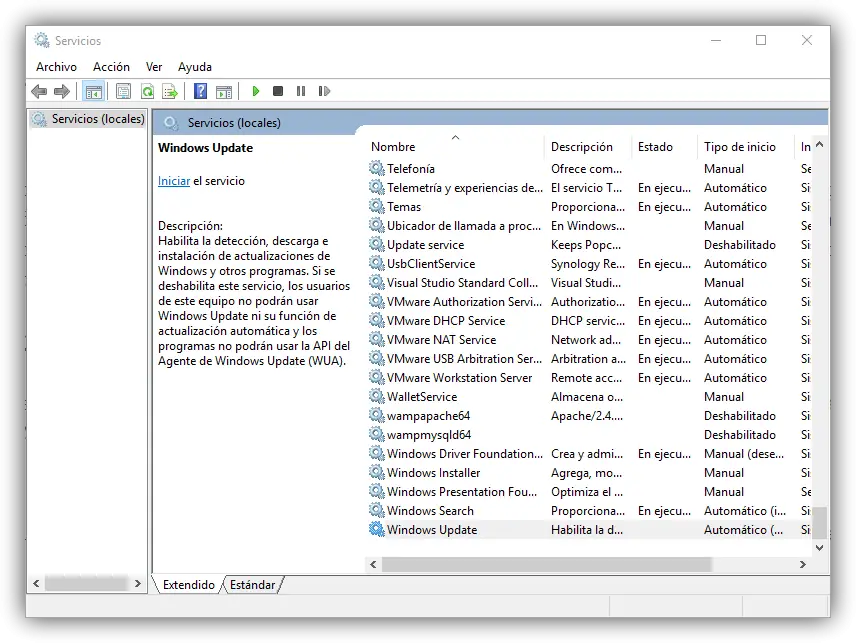Select the Windows Presentation Fou... service name
856x643 pixels.
[462, 492]
